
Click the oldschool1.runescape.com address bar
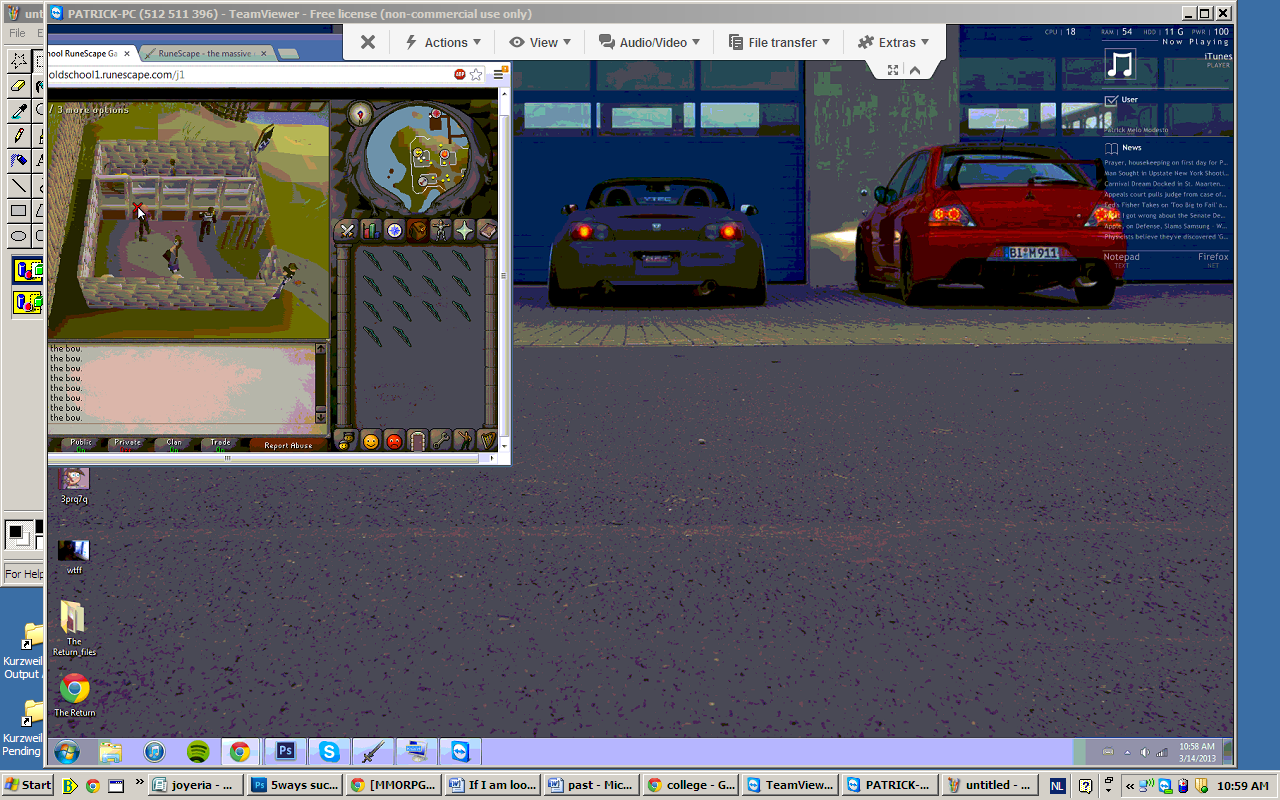click(250, 74)
